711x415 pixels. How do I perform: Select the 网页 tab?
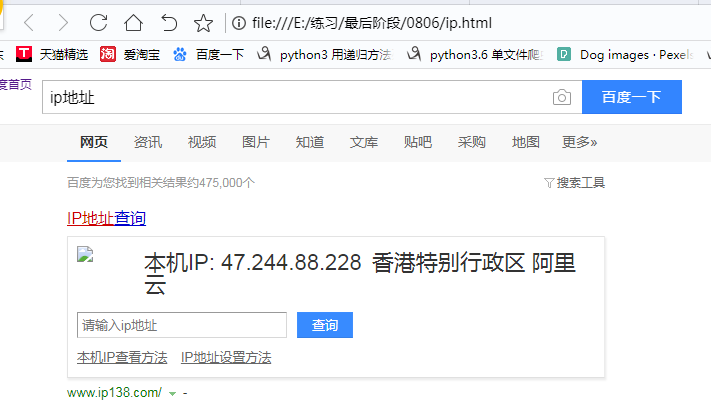(94, 142)
